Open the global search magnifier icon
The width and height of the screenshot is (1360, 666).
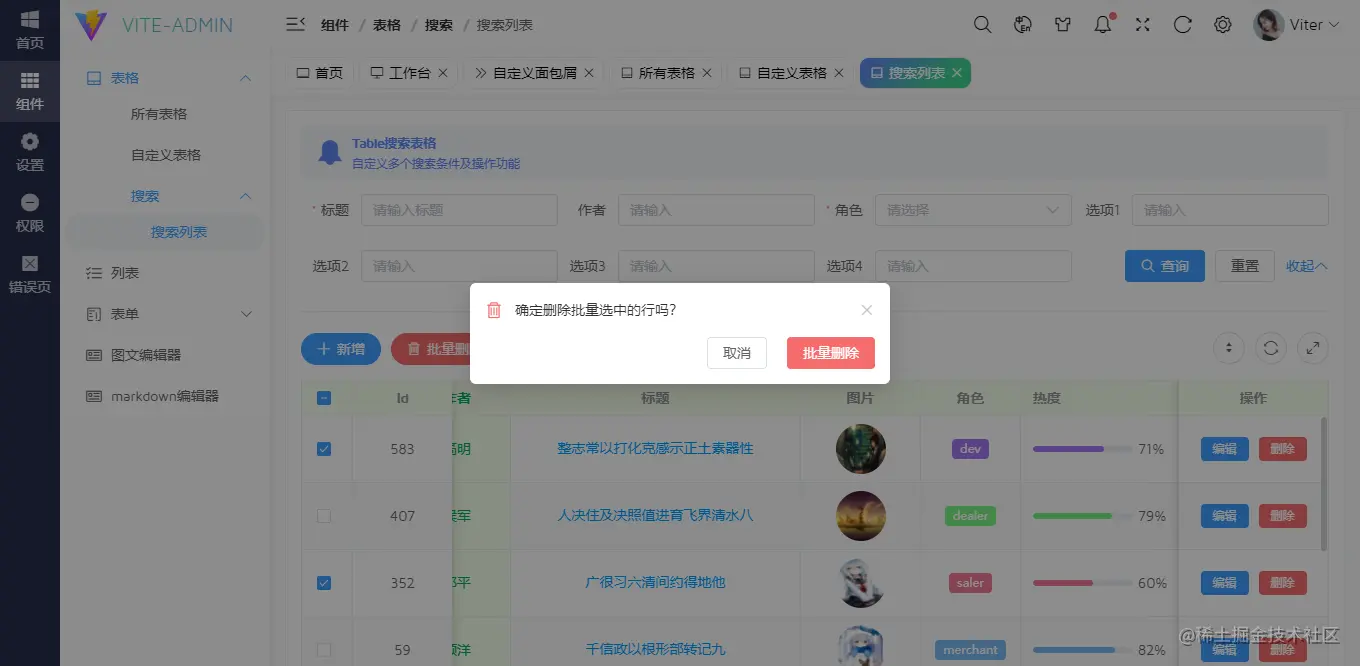pyautogui.click(x=982, y=24)
